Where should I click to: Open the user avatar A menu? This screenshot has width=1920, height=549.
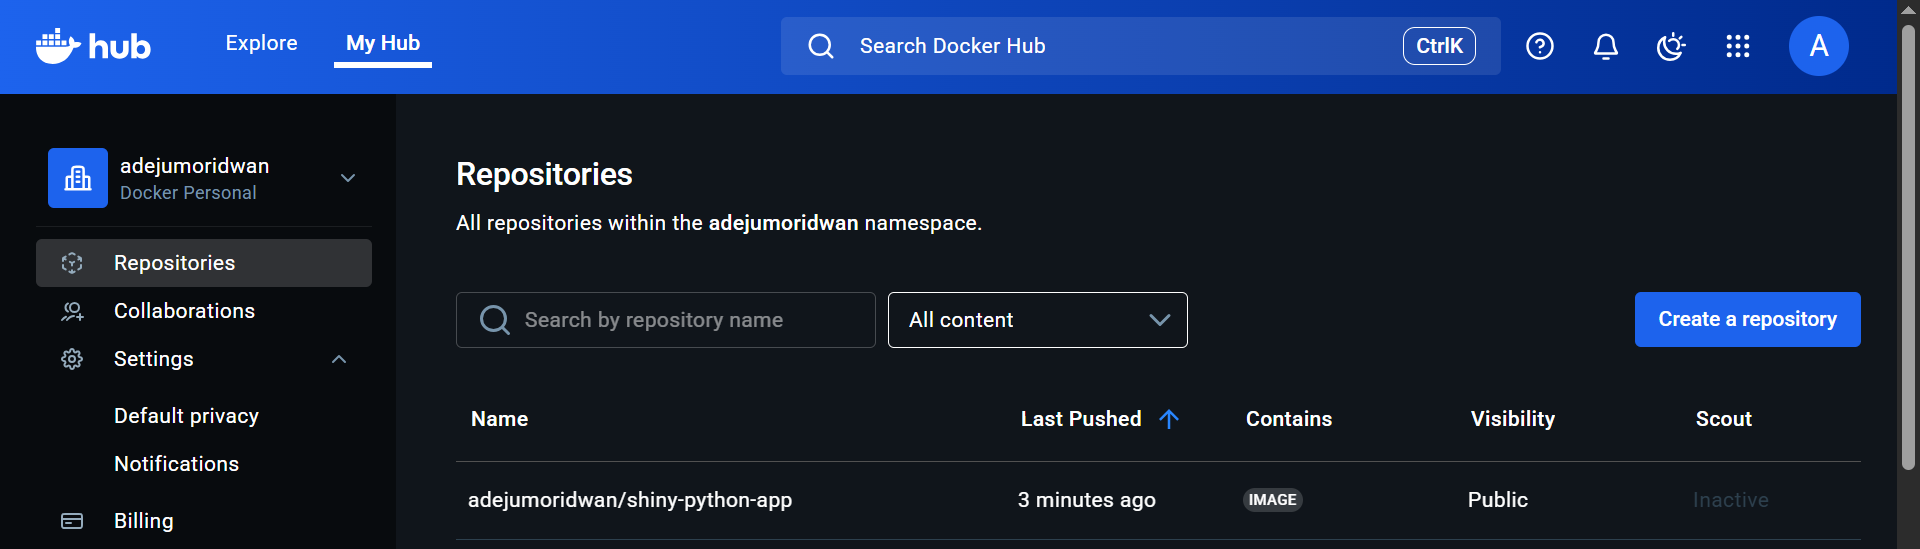pyautogui.click(x=1819, y=46)
